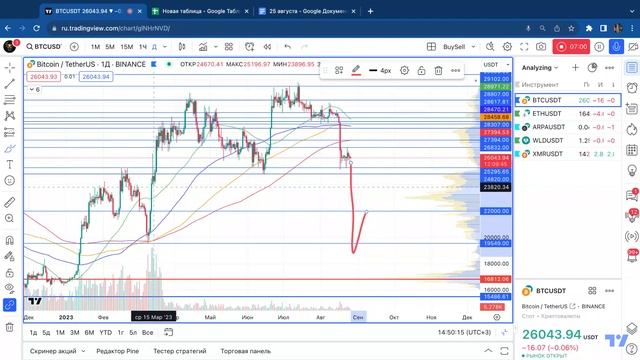Create an alert from top toolbar
Screen dimensions: 640x360
pyautogui.click(x=249, y=47)
